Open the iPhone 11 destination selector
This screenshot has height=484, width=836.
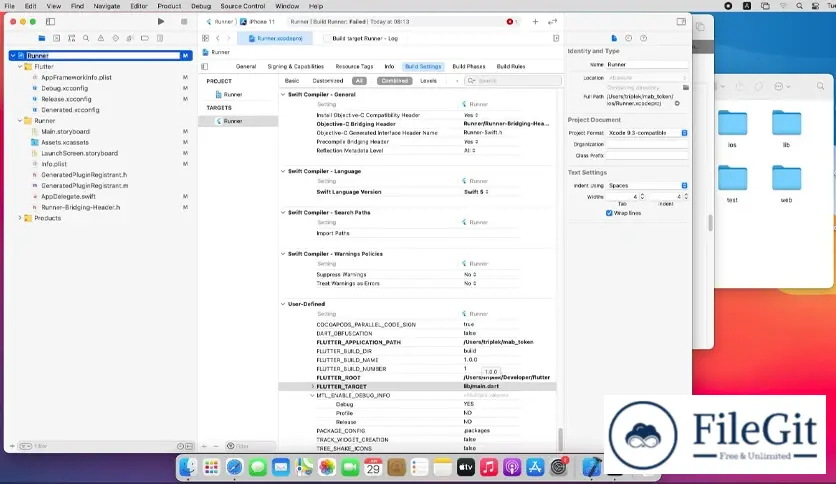[x=258, y=22]
